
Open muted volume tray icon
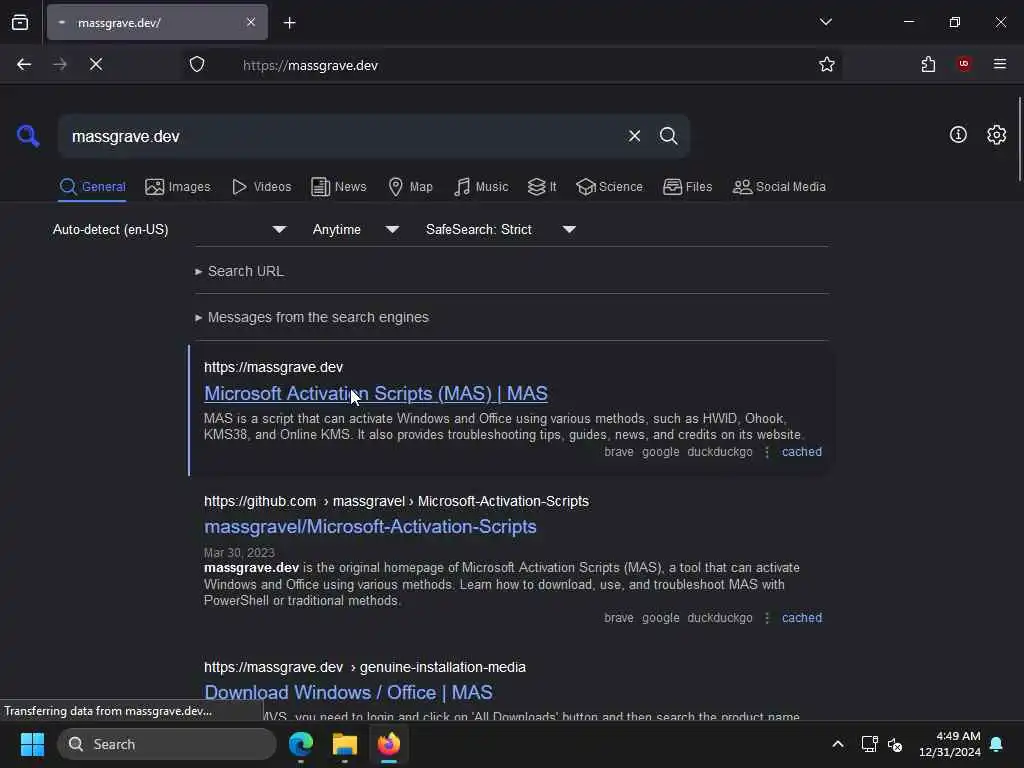point(895,744)
